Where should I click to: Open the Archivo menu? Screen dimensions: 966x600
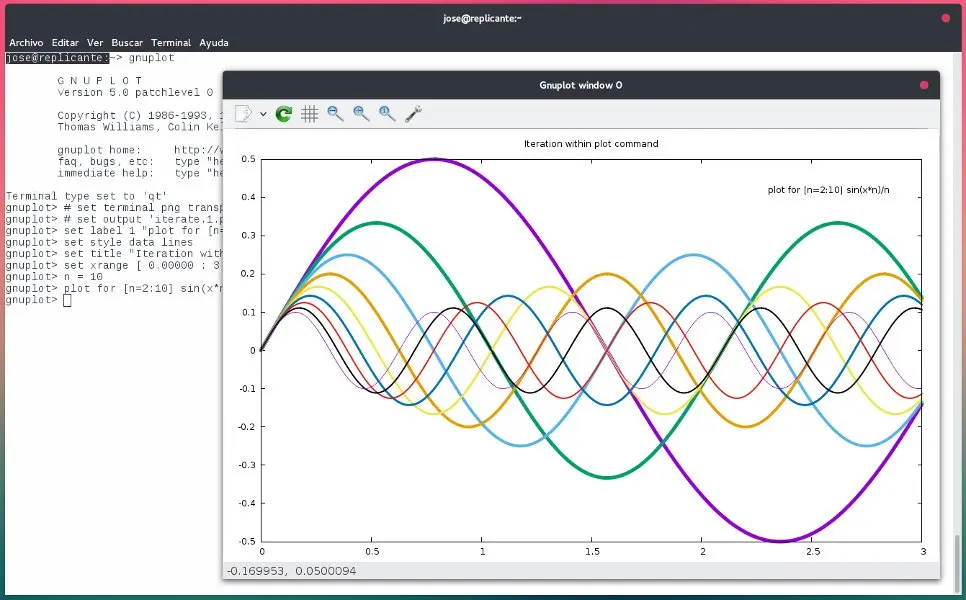[26, 42]
